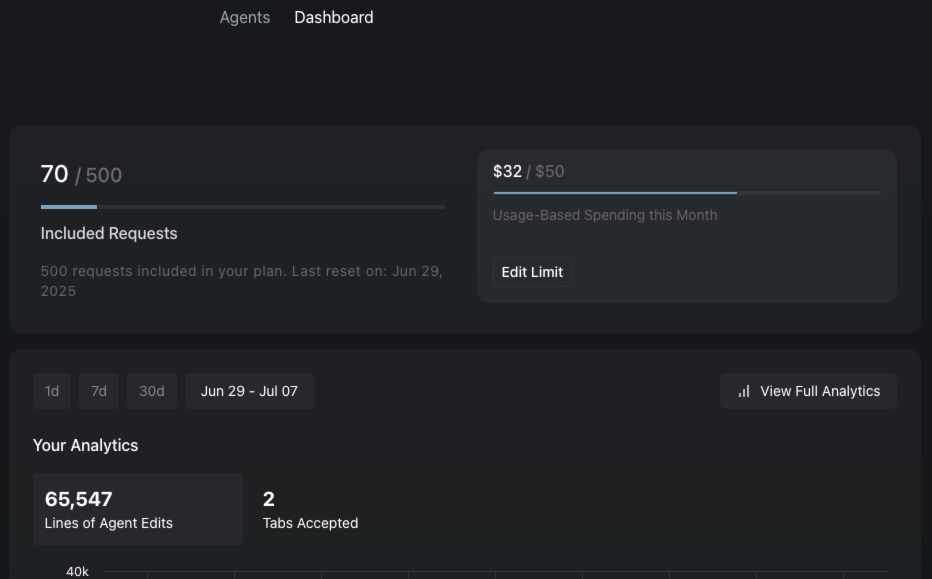Click the Usage-Based Spending this Month text

tap(605, 215)
